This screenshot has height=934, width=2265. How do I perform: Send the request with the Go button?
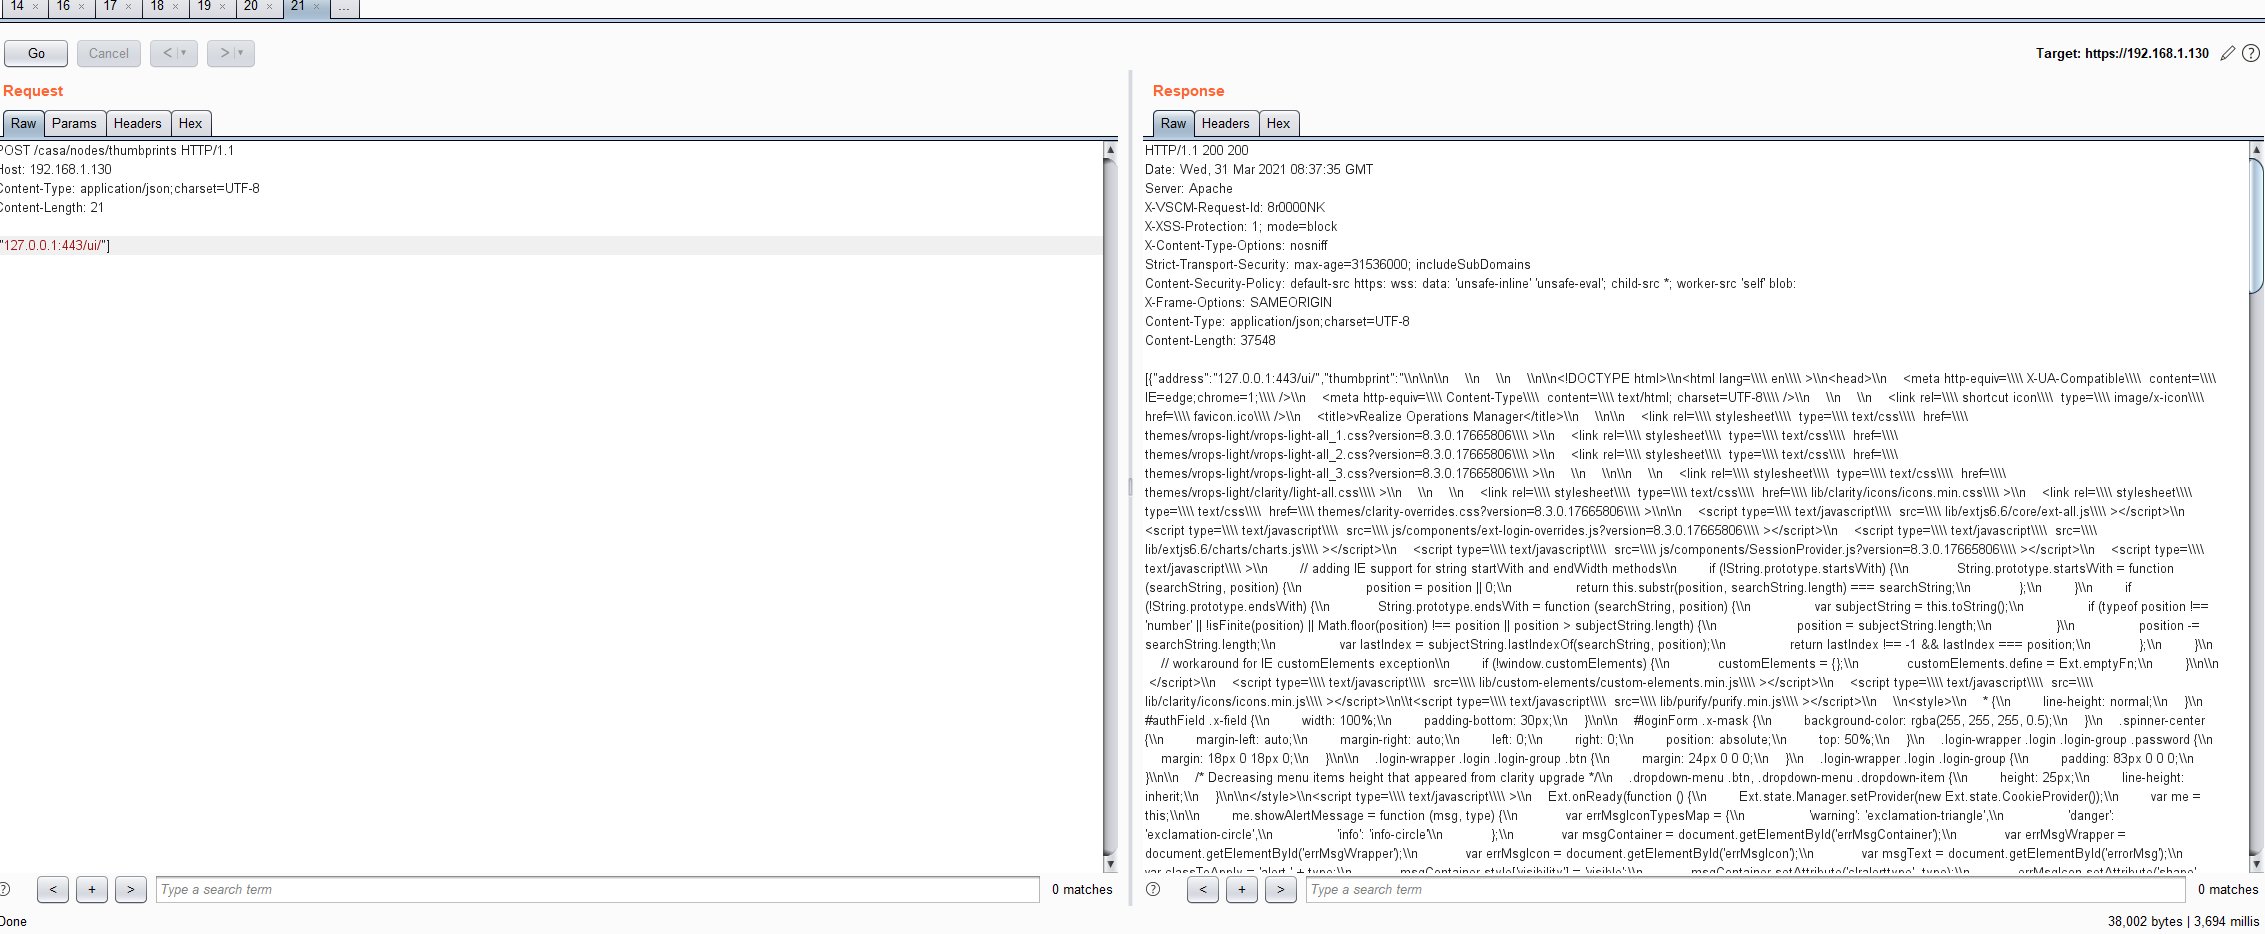click(36, 54)
